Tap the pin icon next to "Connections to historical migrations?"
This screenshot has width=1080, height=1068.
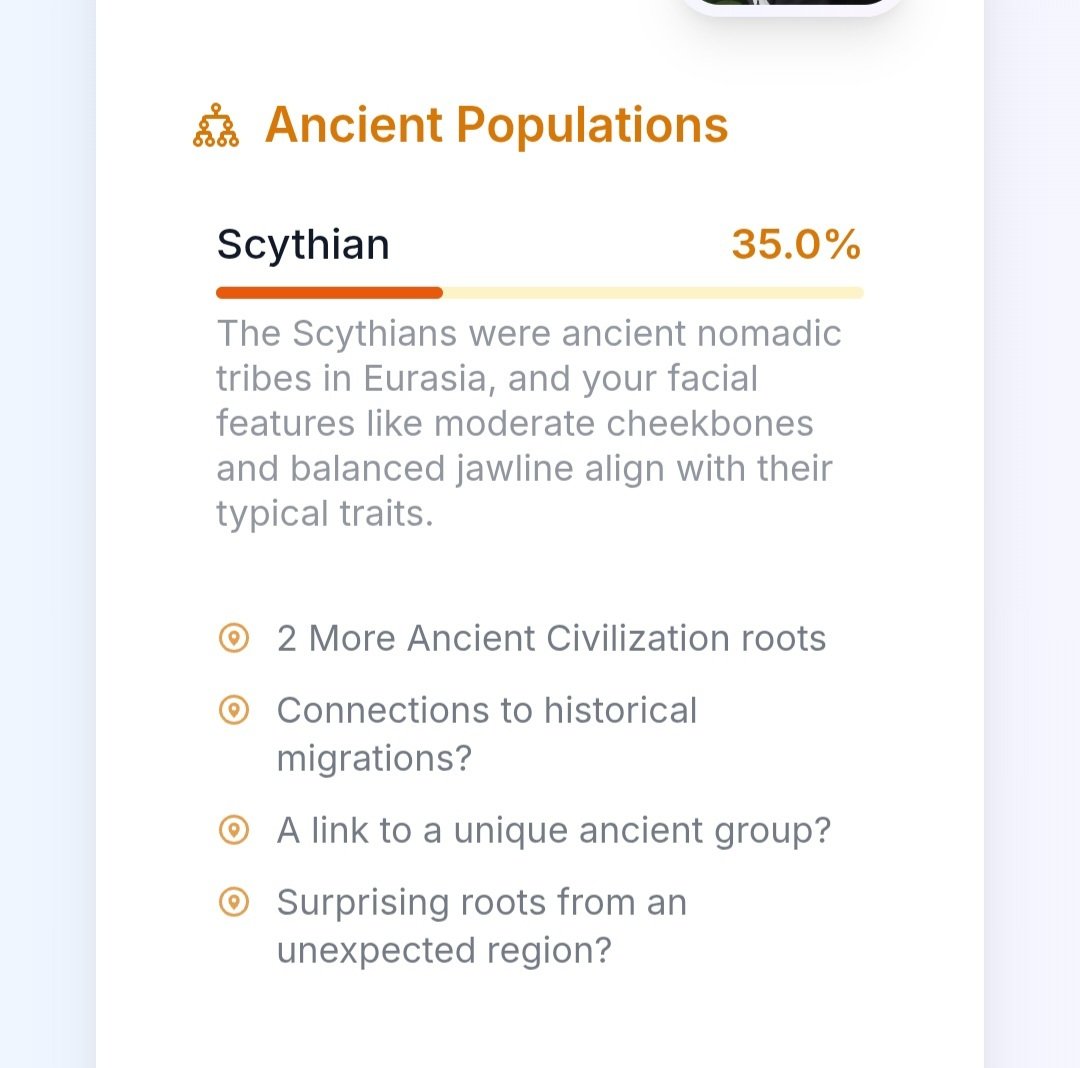click(233, 710)
